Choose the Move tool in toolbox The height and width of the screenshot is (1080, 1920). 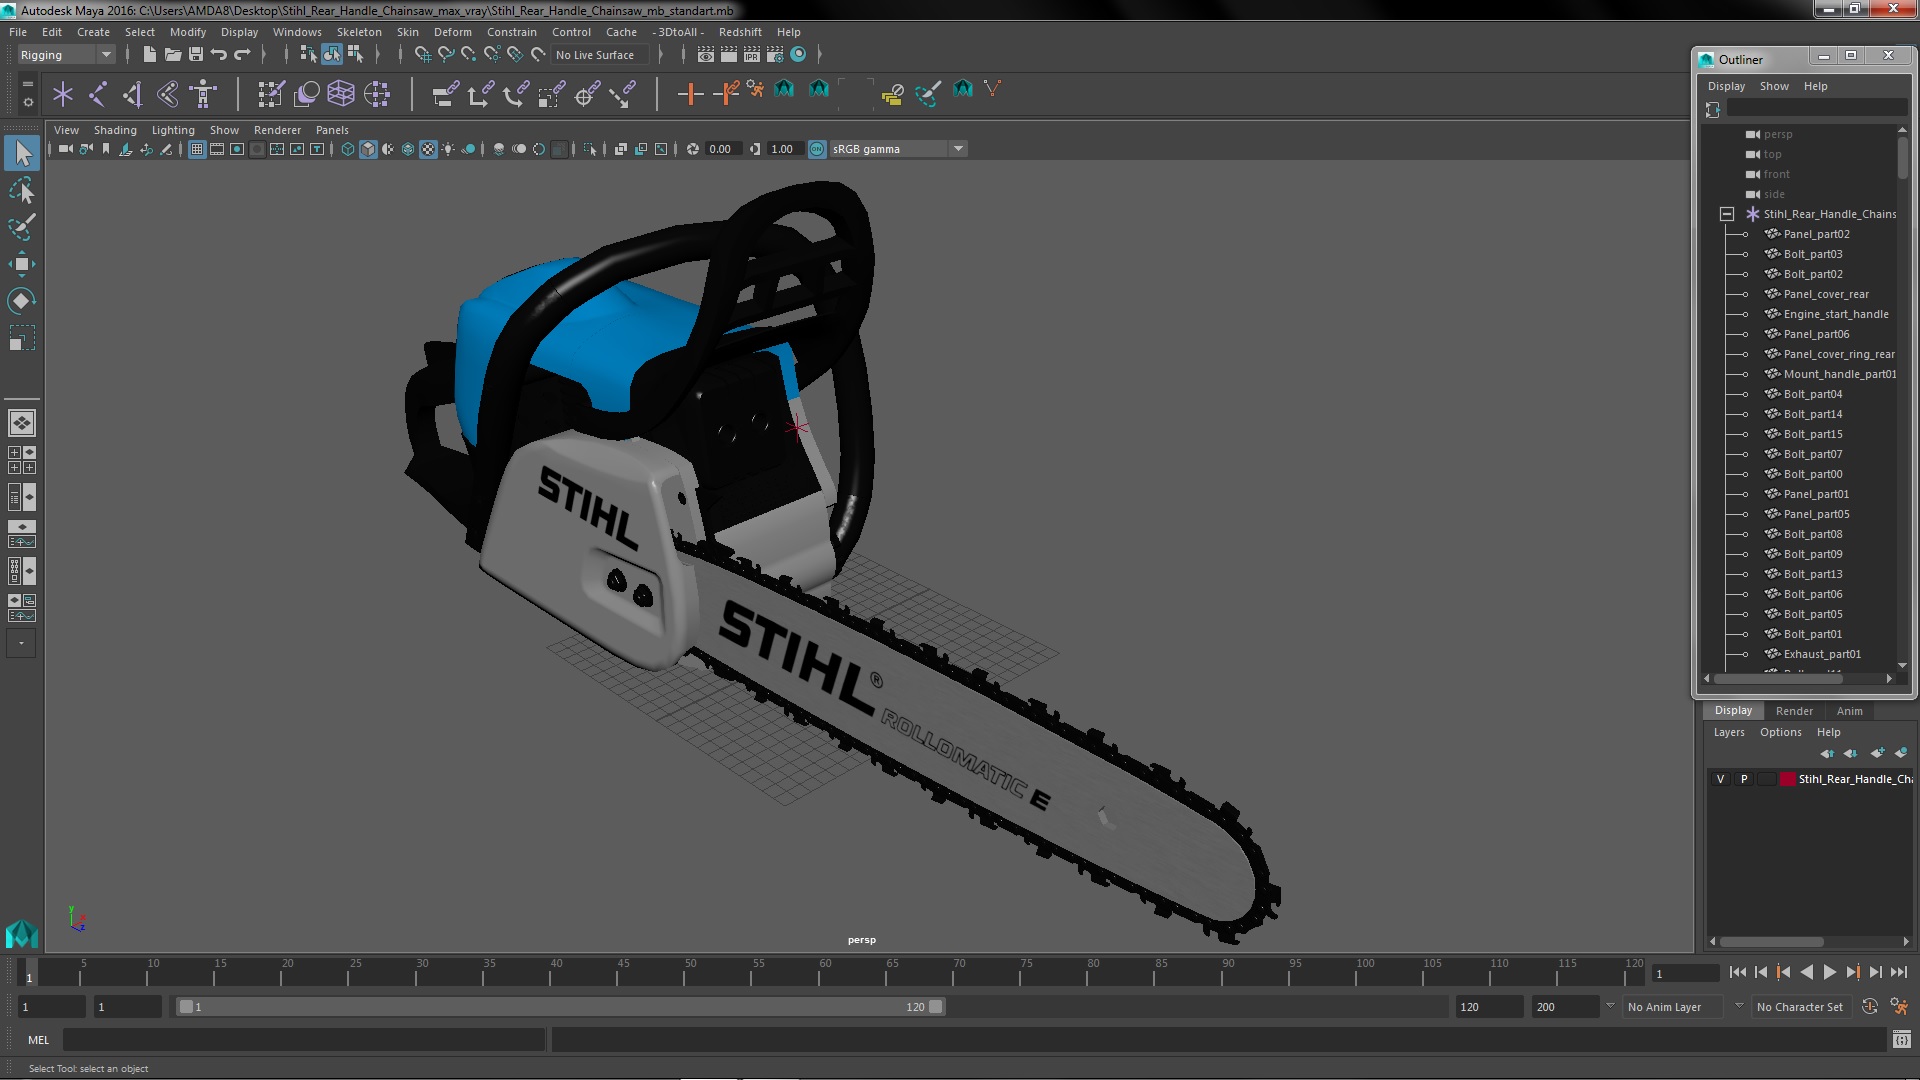pos(22,264)
